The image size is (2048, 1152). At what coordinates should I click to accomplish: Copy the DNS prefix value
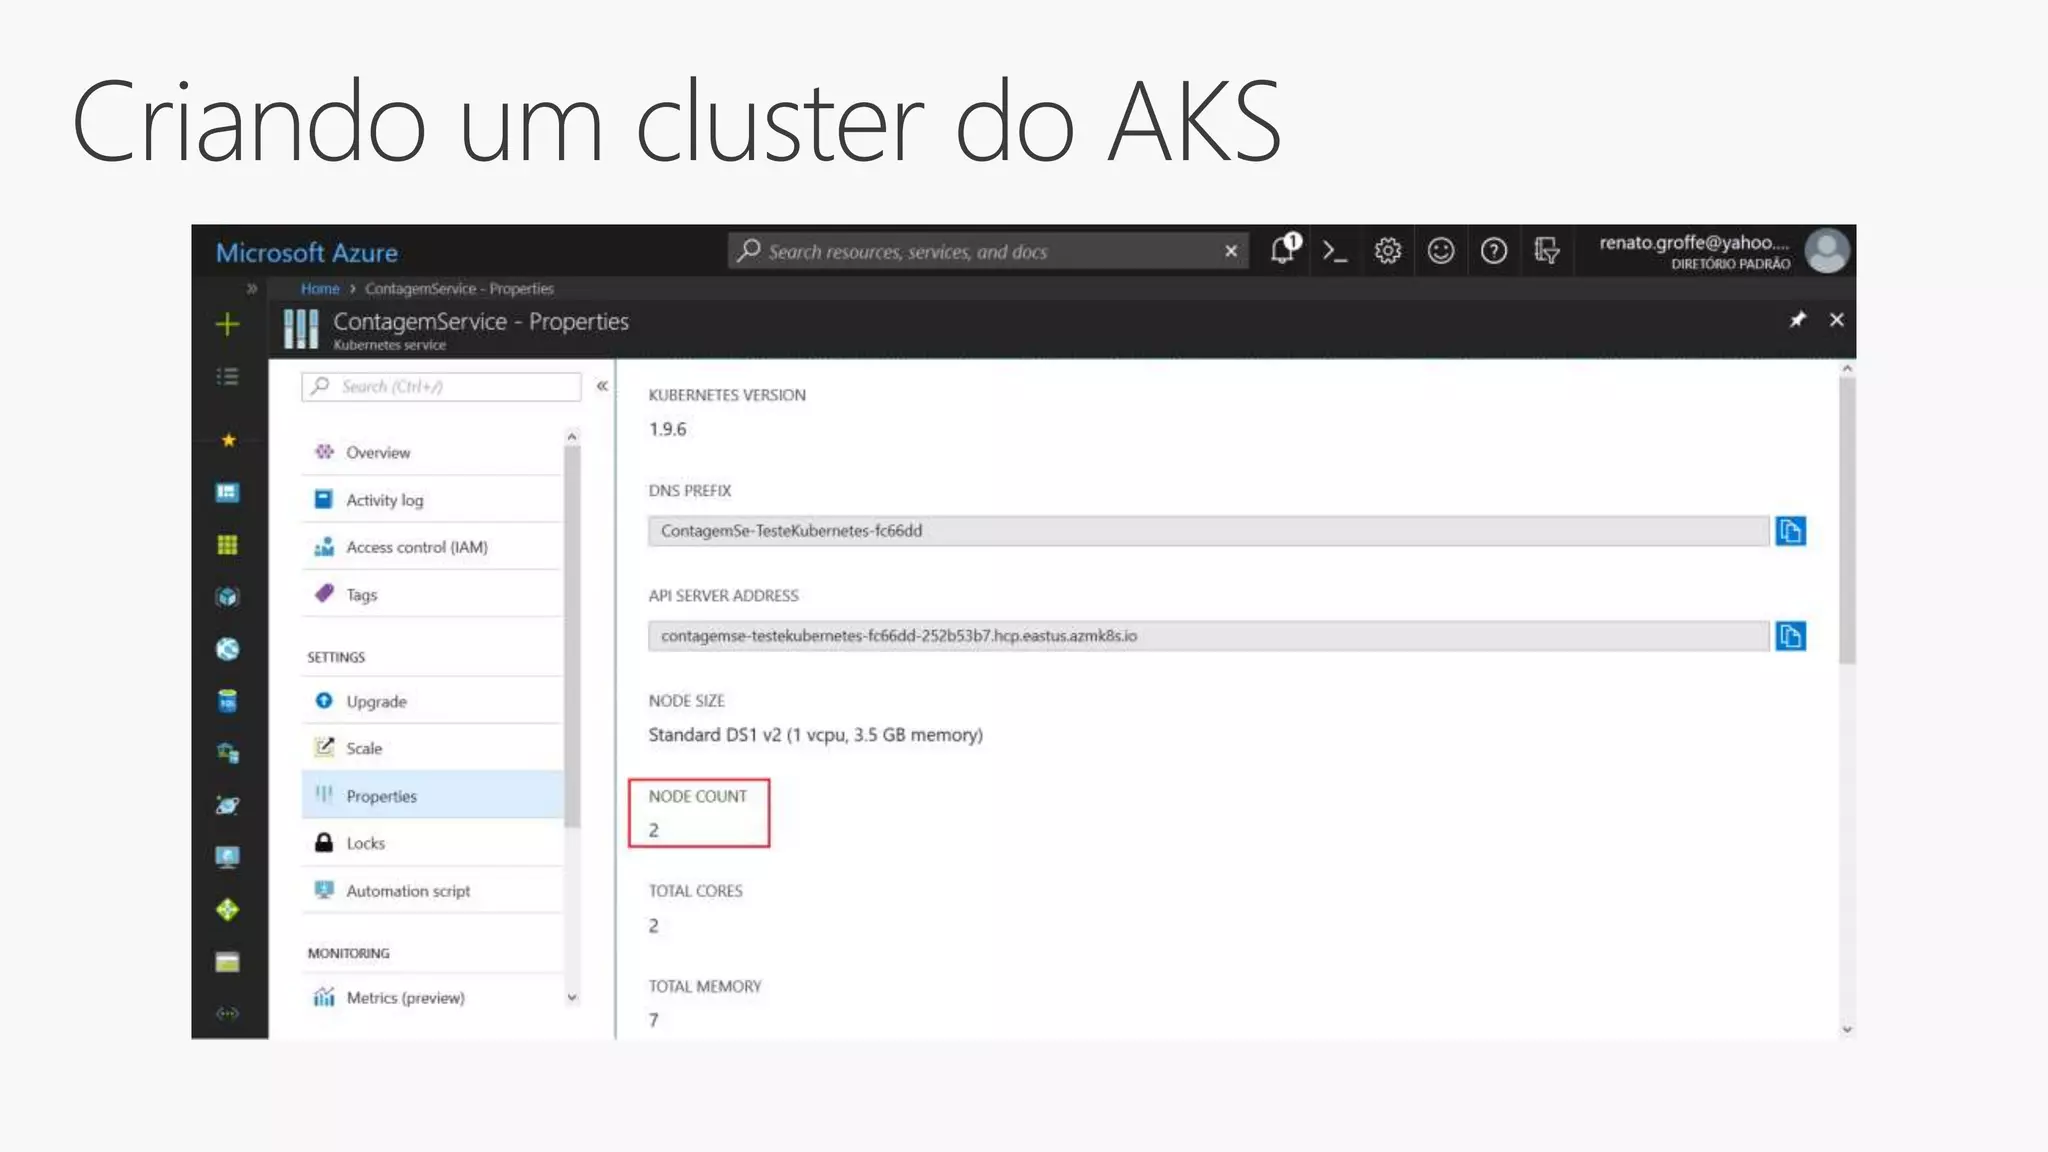pyautogui.click(x=1790, y=531)
